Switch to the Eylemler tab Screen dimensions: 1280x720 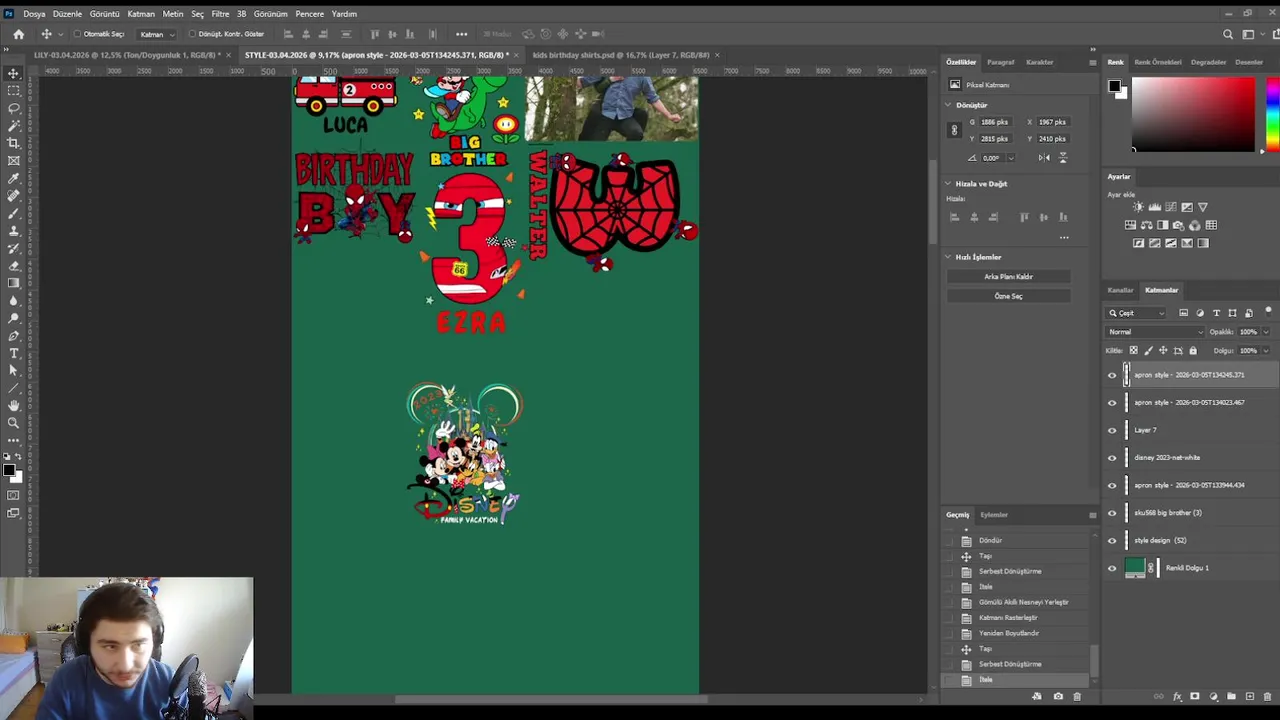pos(994,515)
